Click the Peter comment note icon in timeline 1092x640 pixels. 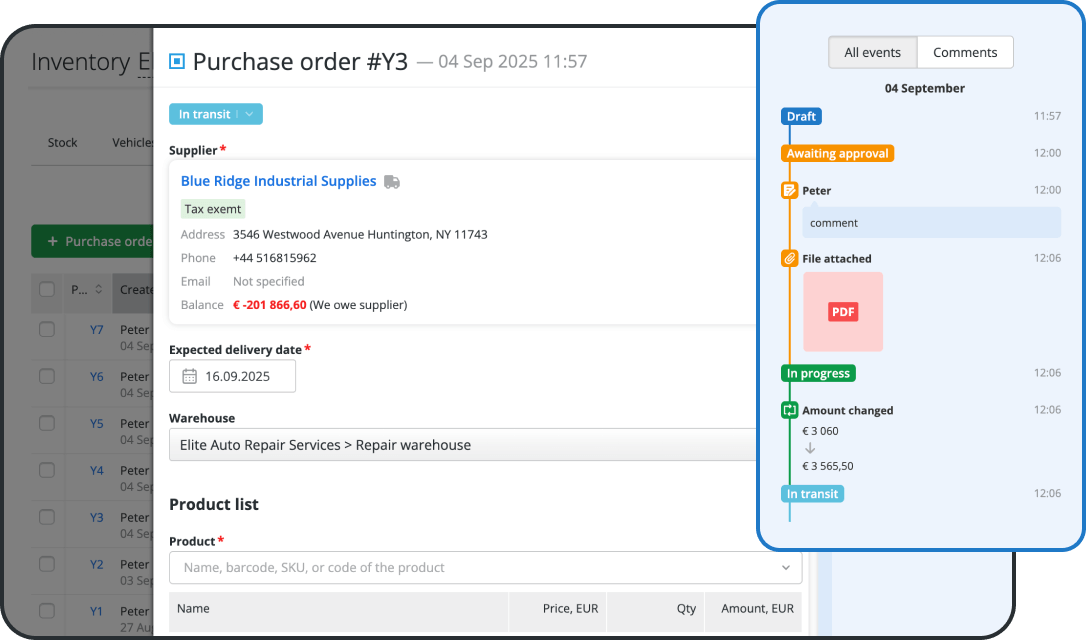789,190
